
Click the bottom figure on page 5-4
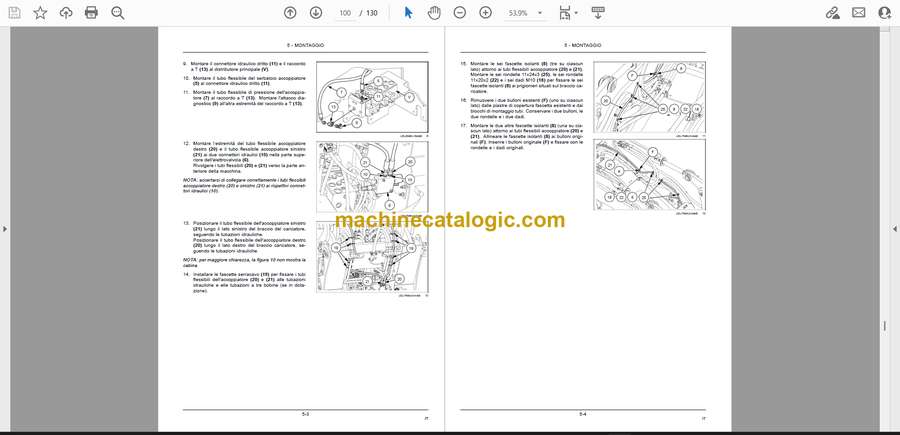(x=650, y=174)
